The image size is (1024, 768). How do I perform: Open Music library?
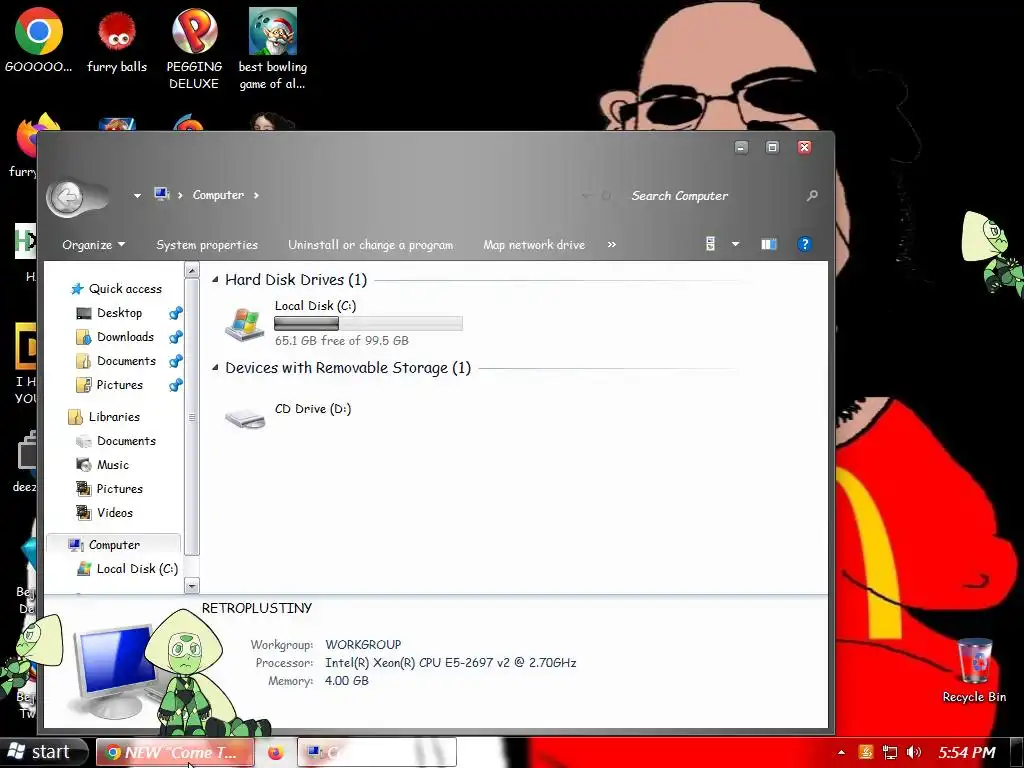point(113,465)
